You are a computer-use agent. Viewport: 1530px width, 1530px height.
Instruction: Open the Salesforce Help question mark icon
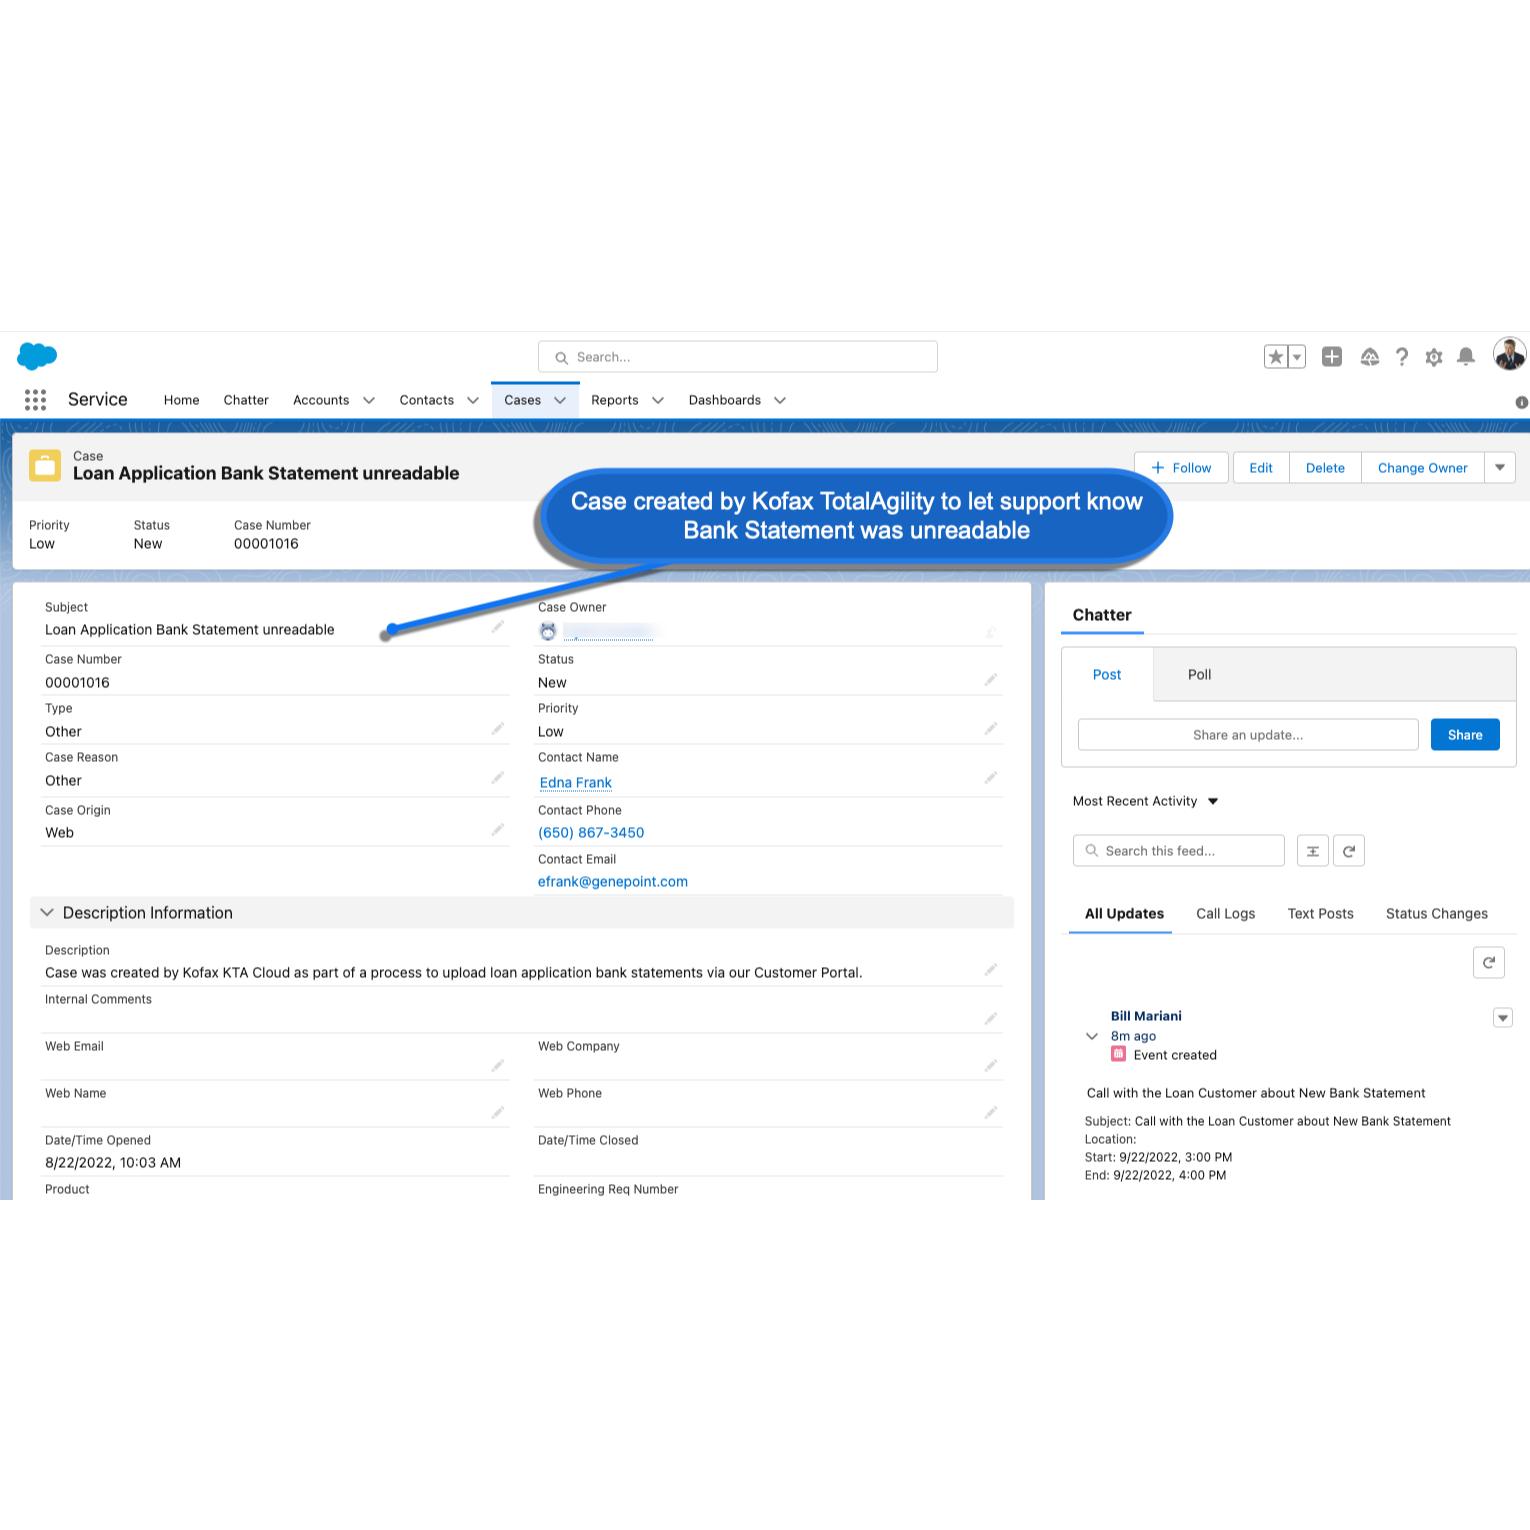point(1402,357)
